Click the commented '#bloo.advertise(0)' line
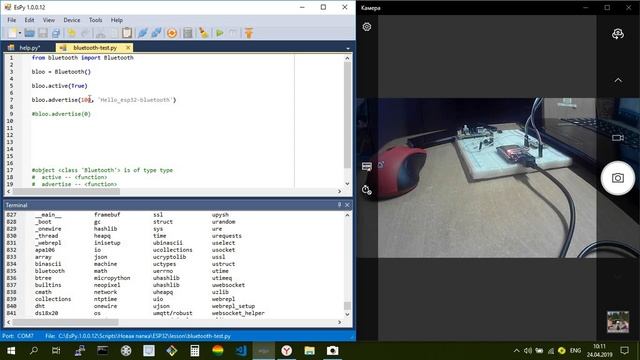 [x=61, y=114]
